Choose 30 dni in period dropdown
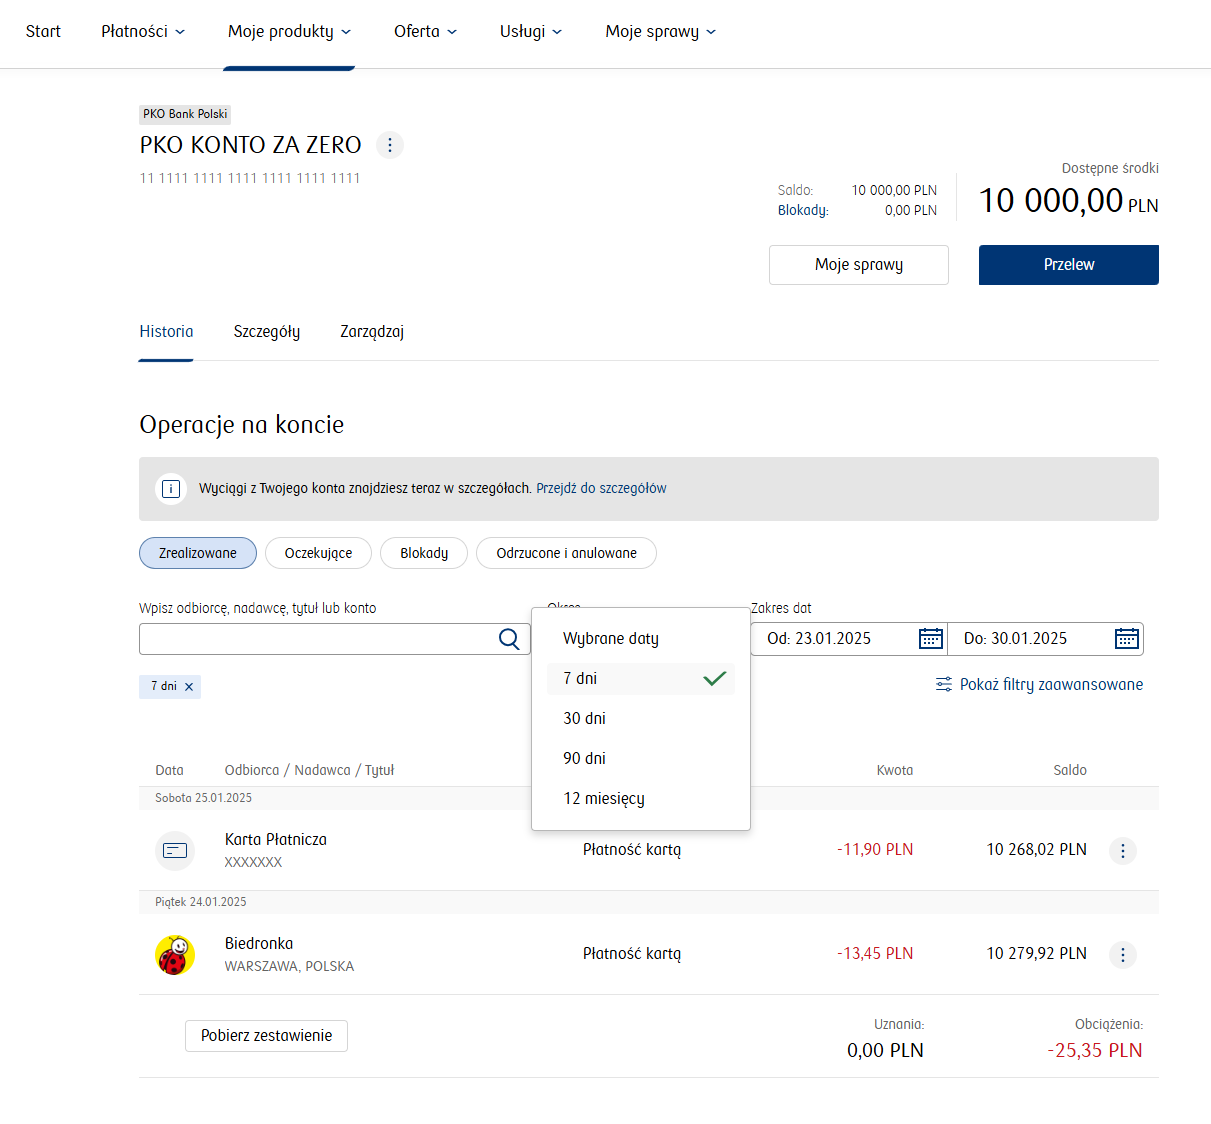This screenshot has width=1211, height=1124. click(585, 719)
